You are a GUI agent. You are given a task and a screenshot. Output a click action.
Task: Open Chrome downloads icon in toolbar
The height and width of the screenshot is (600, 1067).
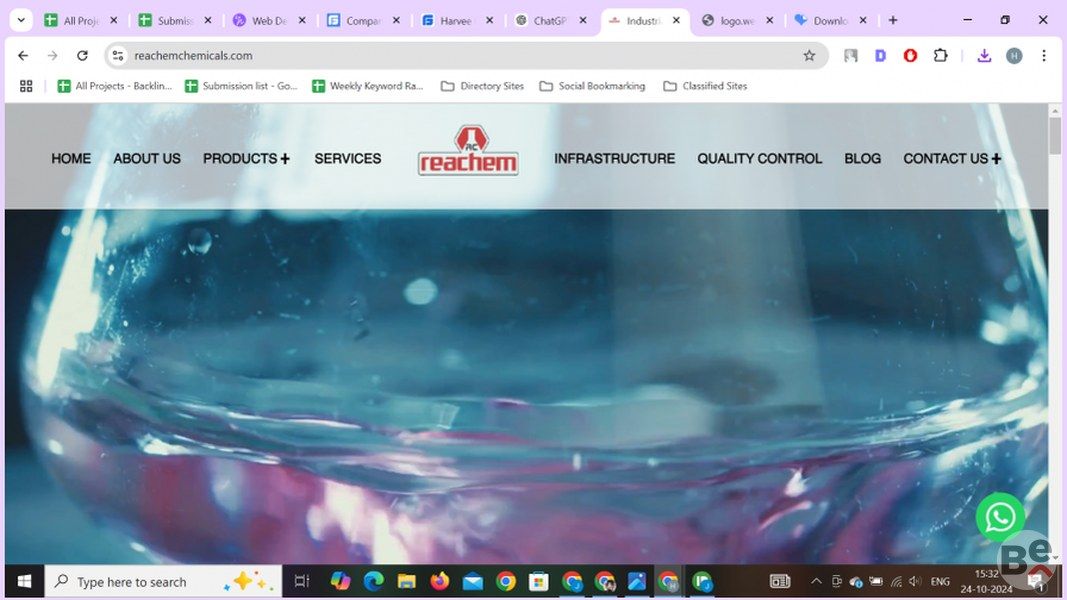tap(984, 56)
